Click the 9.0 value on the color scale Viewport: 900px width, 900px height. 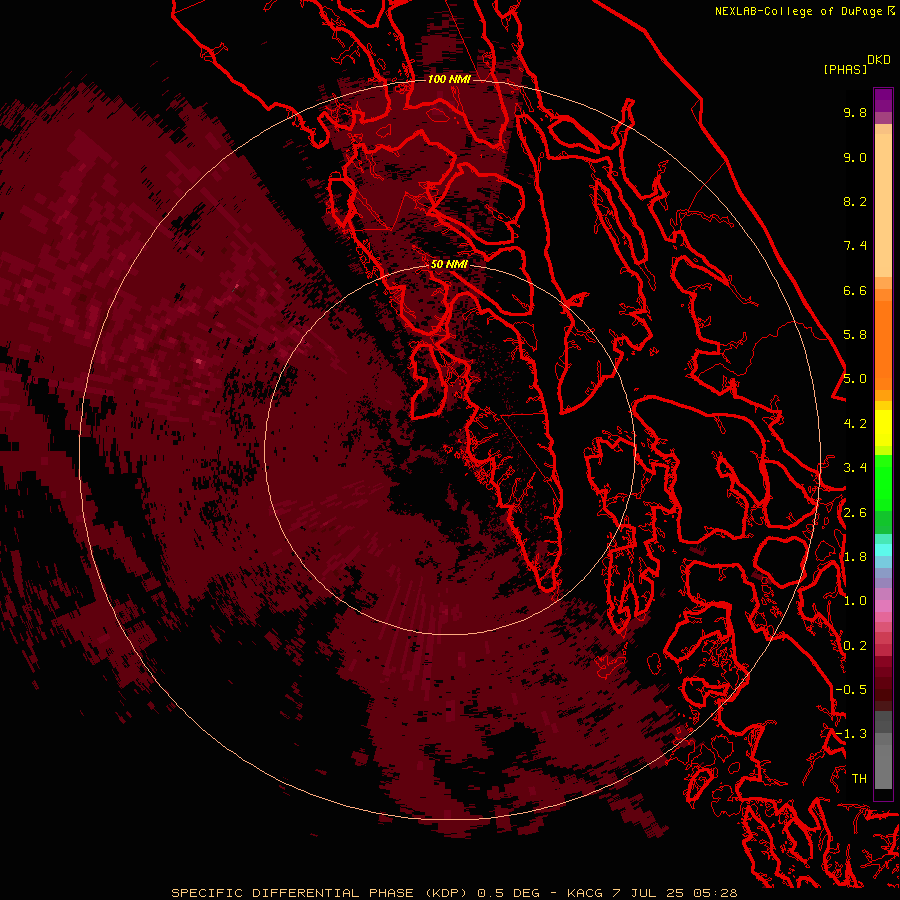[855, 157]
